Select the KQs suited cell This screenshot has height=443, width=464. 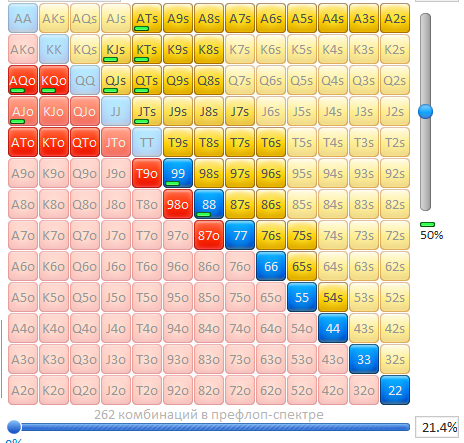[85, 49]
